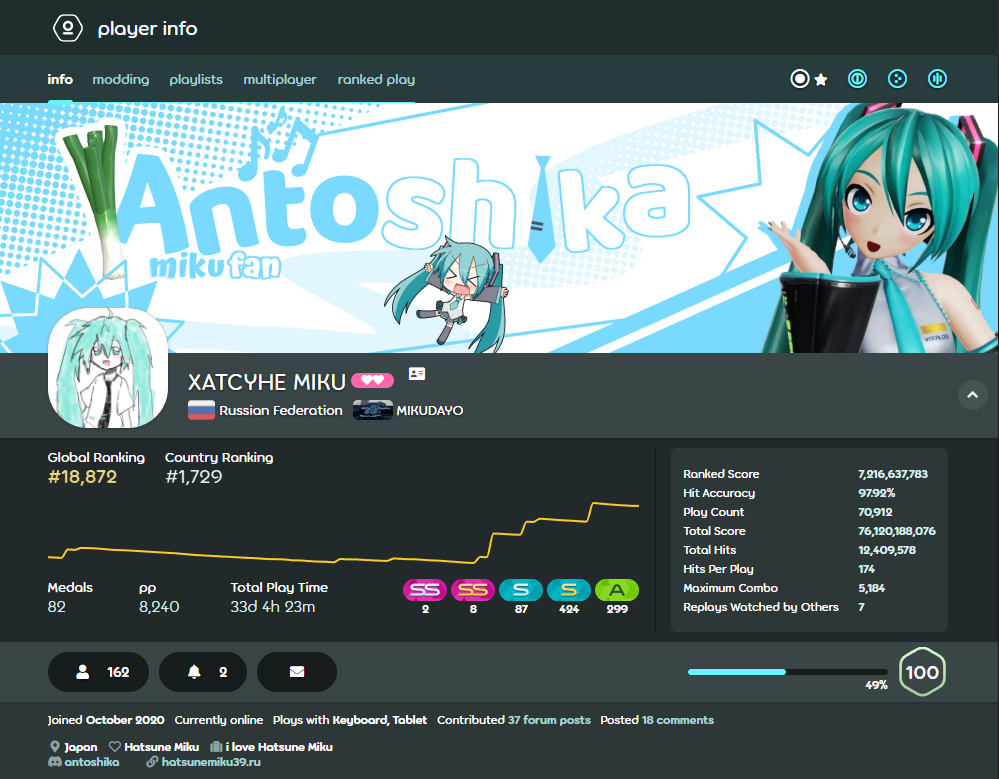999x779 pixels.
Task: Click the green A grade badge
Action: (x=617, y=590)
